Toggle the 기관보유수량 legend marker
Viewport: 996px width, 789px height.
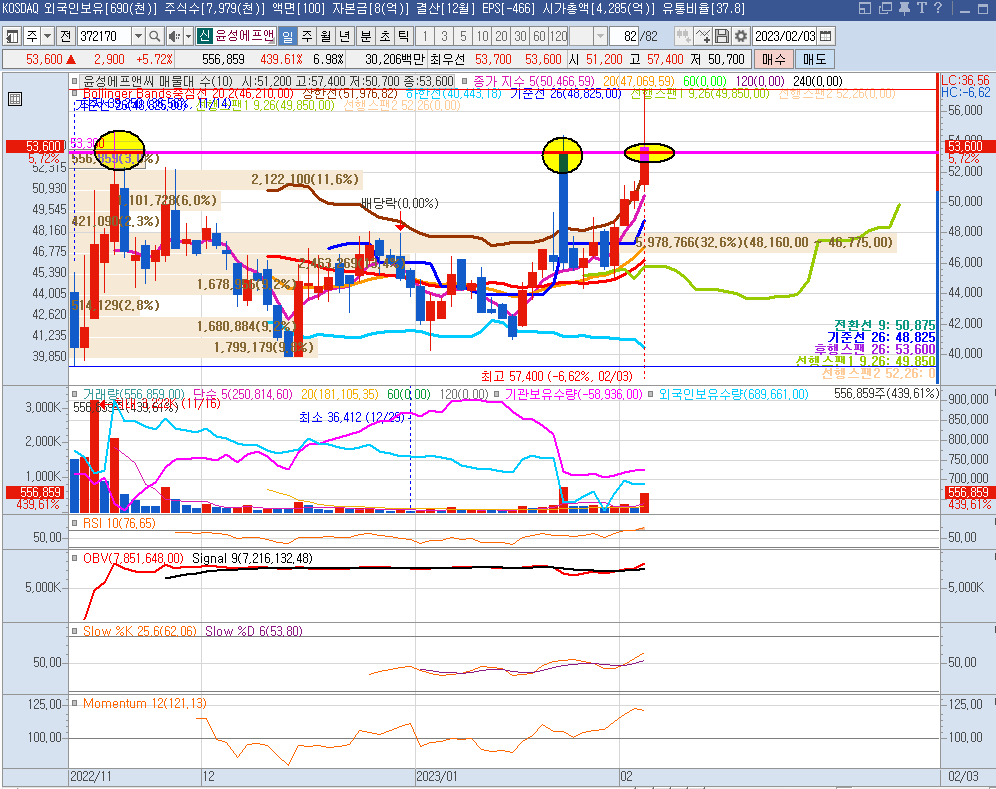[497, 394]
